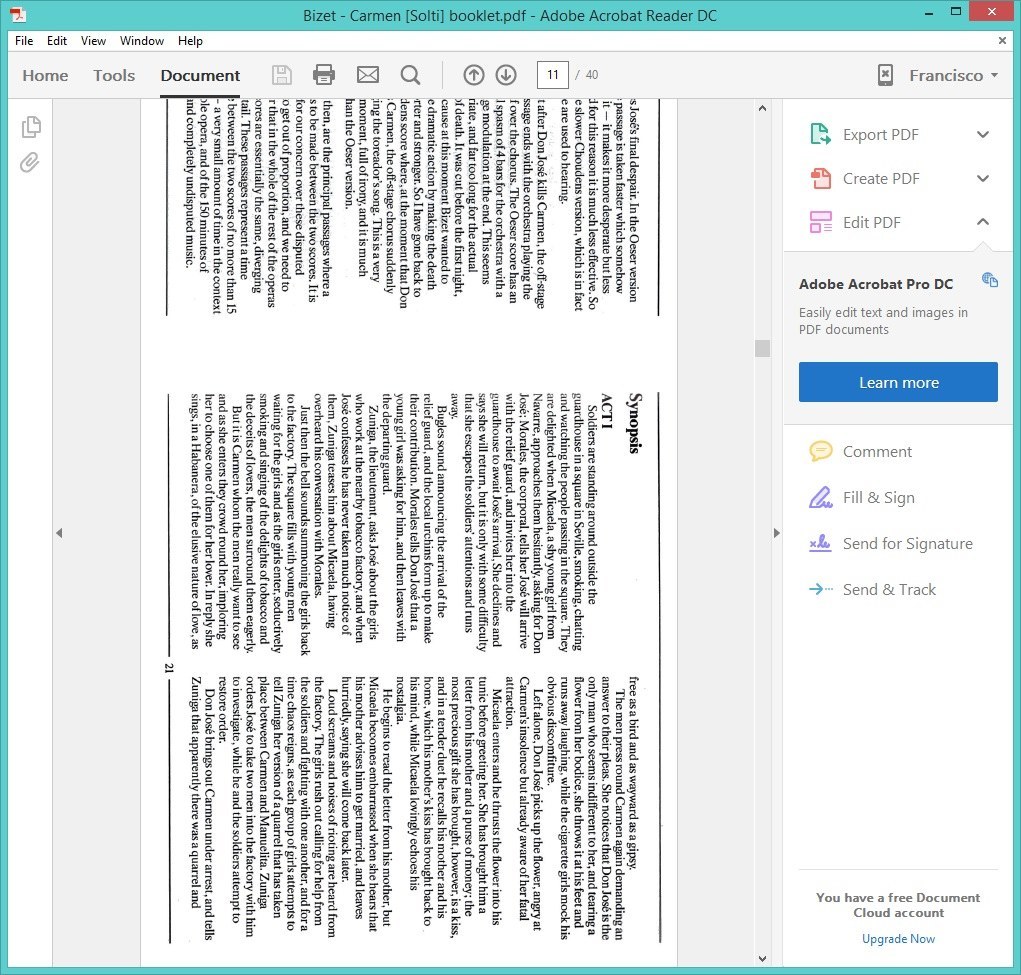This screenshot has width=1021, height=975.
Task: Click Acrobat app icon in title bar
Action: pyautogui.click(x=18, y=14)
